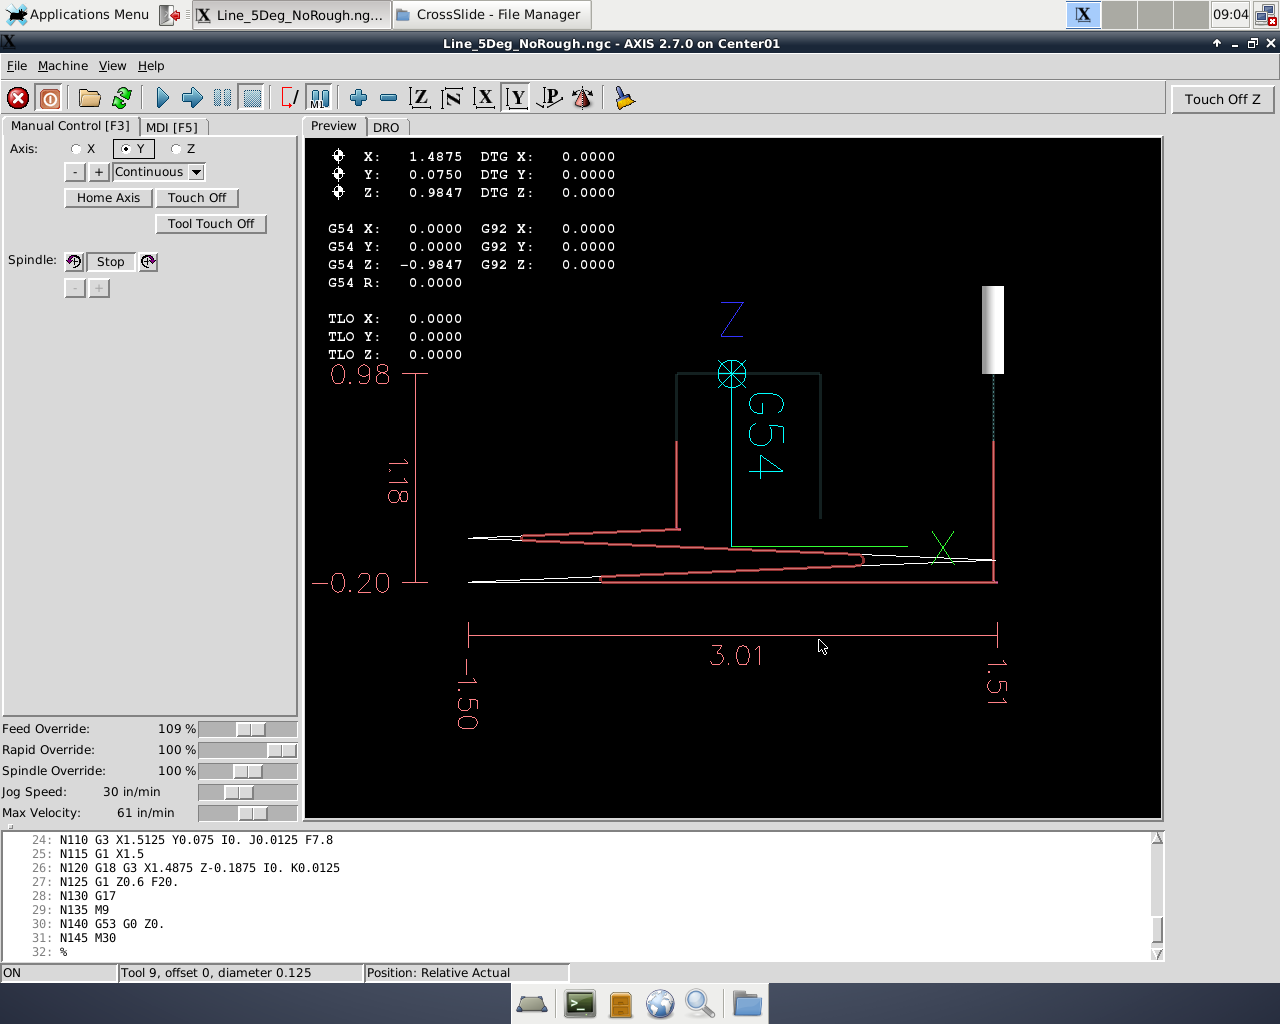Open the CrossSlide File Manager window

click(489, 15)
